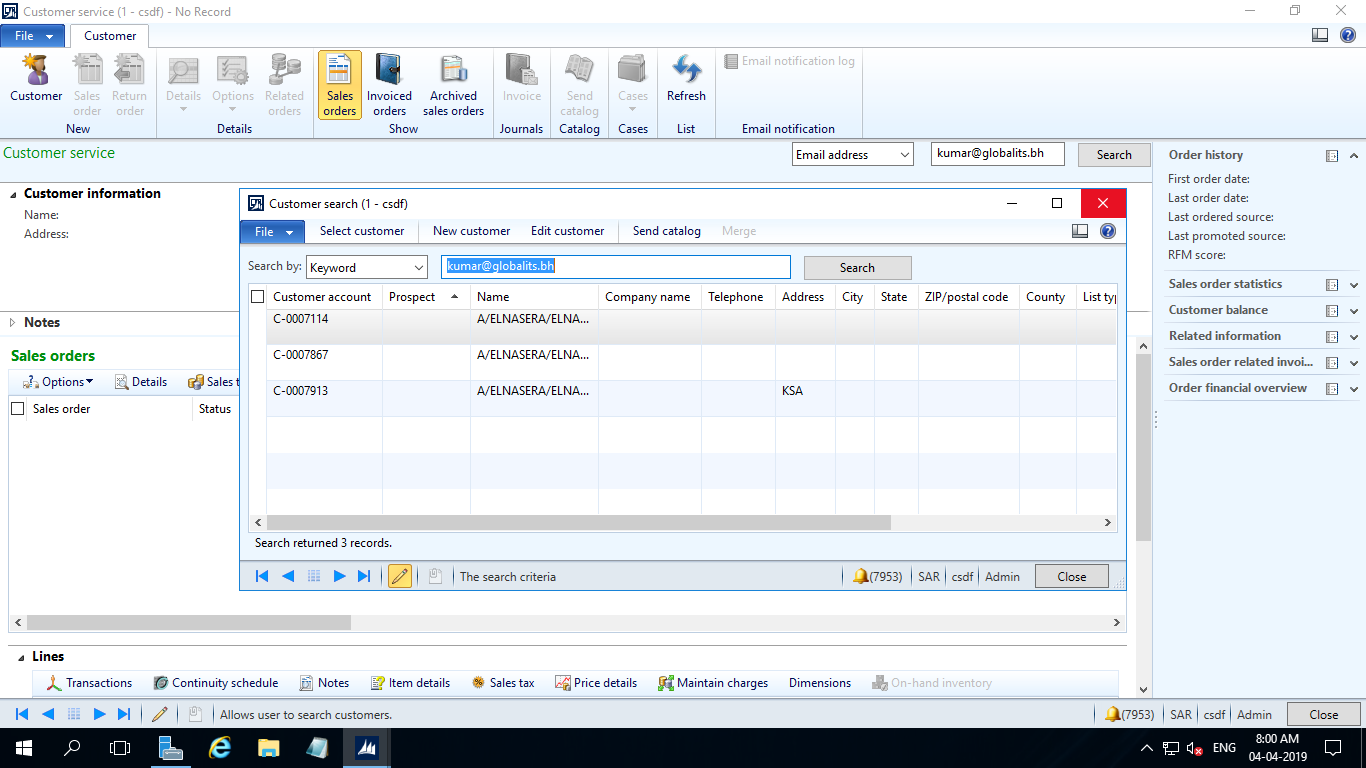Check the Sales order header checkbox

[x=18, y=409]
